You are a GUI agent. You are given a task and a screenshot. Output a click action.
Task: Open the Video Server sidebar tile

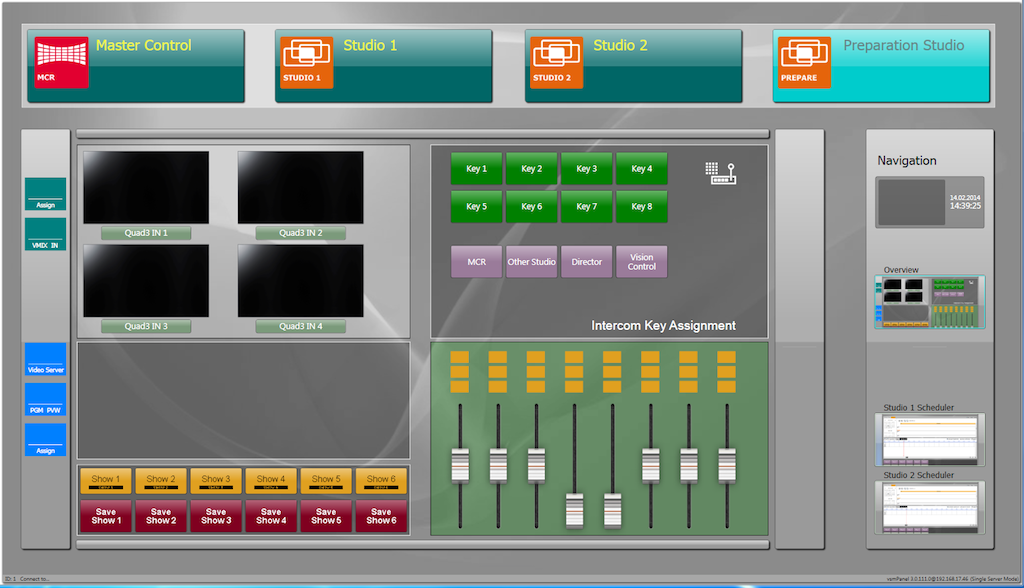pyautogui.click(x=46, y=359)
